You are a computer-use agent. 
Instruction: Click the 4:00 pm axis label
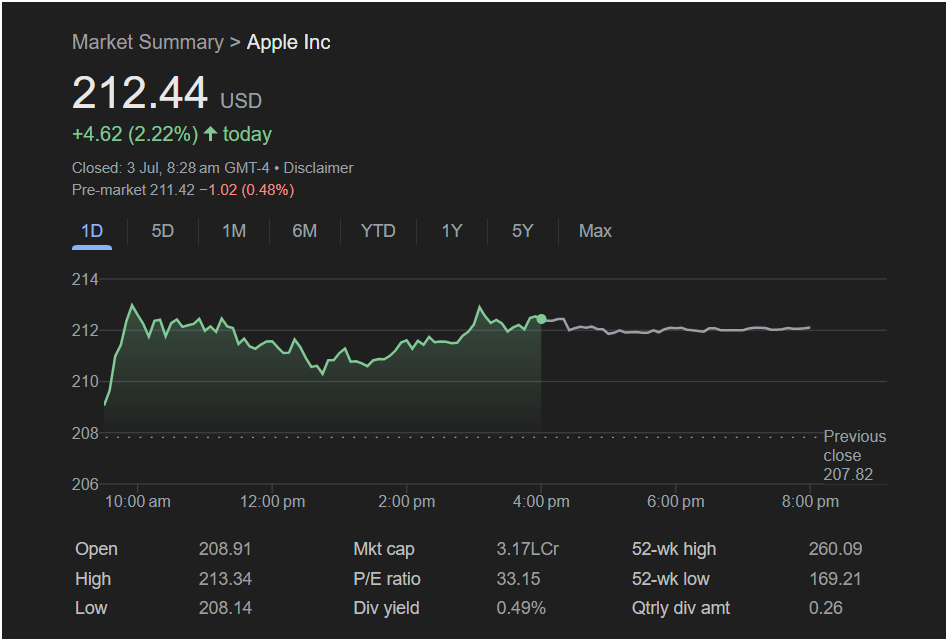coord(541,501)
